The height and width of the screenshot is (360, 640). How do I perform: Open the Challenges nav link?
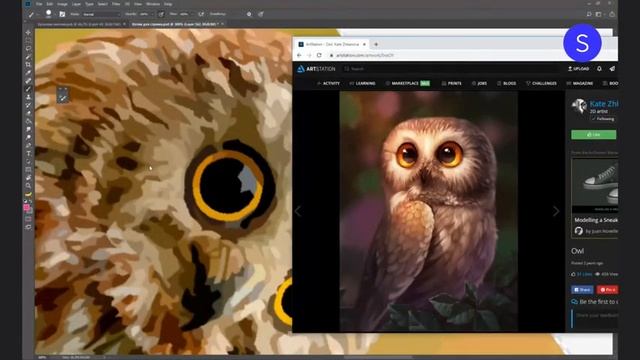[541, 83]
